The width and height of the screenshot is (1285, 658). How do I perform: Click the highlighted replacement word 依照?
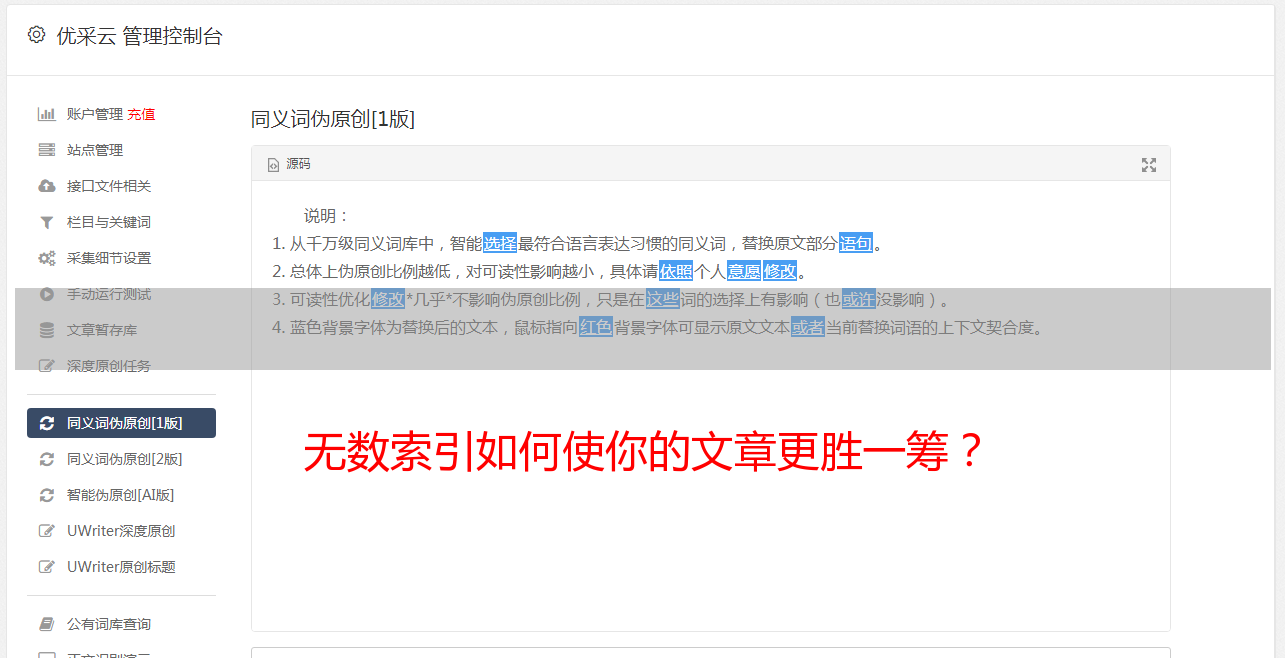[x=676, y=271]
